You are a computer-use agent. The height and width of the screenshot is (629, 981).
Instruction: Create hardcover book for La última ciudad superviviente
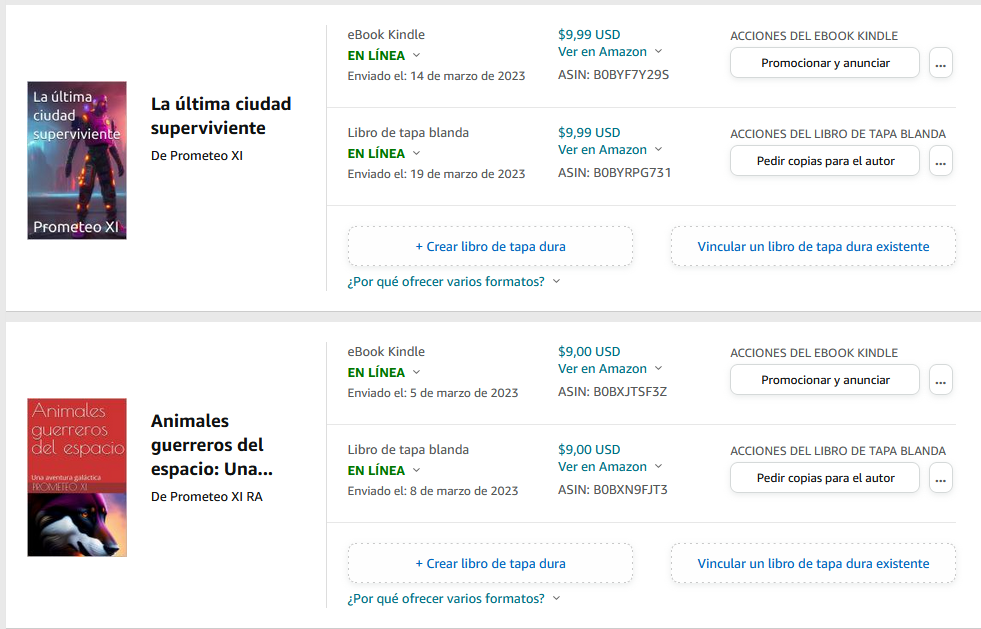tap(490, 246)
